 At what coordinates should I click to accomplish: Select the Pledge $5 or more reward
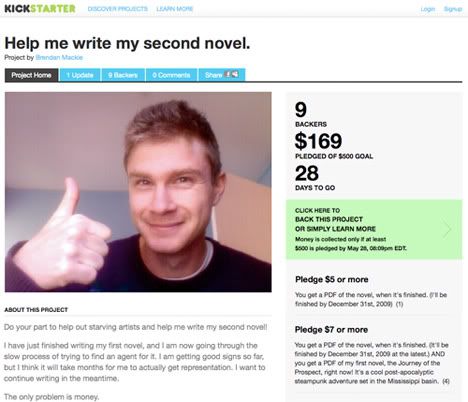pos(374,291)
